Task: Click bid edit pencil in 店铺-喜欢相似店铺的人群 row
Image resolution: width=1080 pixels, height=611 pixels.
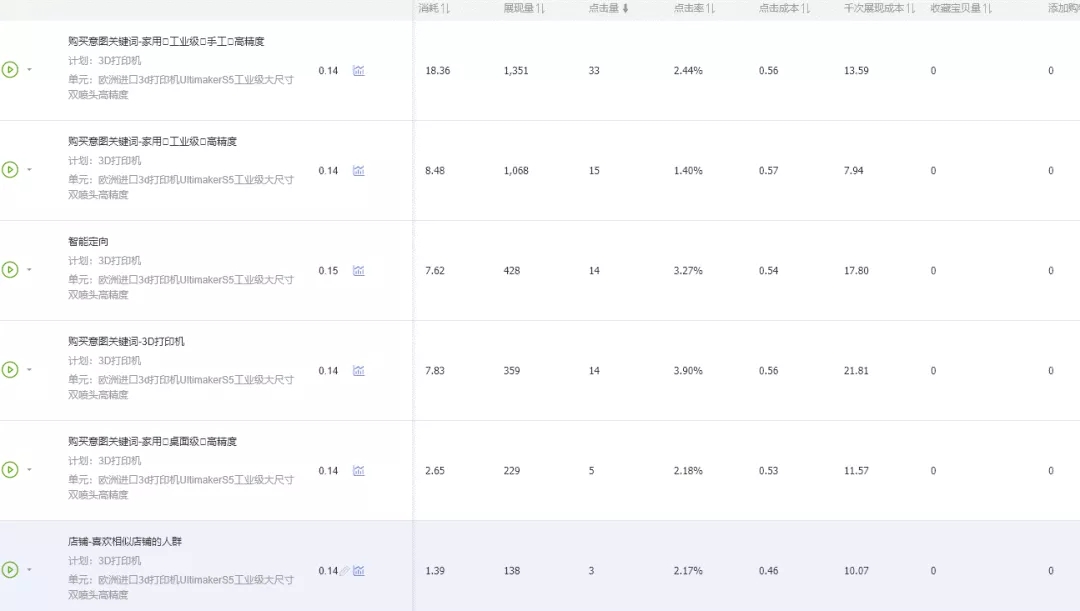Action: [344, 571]
